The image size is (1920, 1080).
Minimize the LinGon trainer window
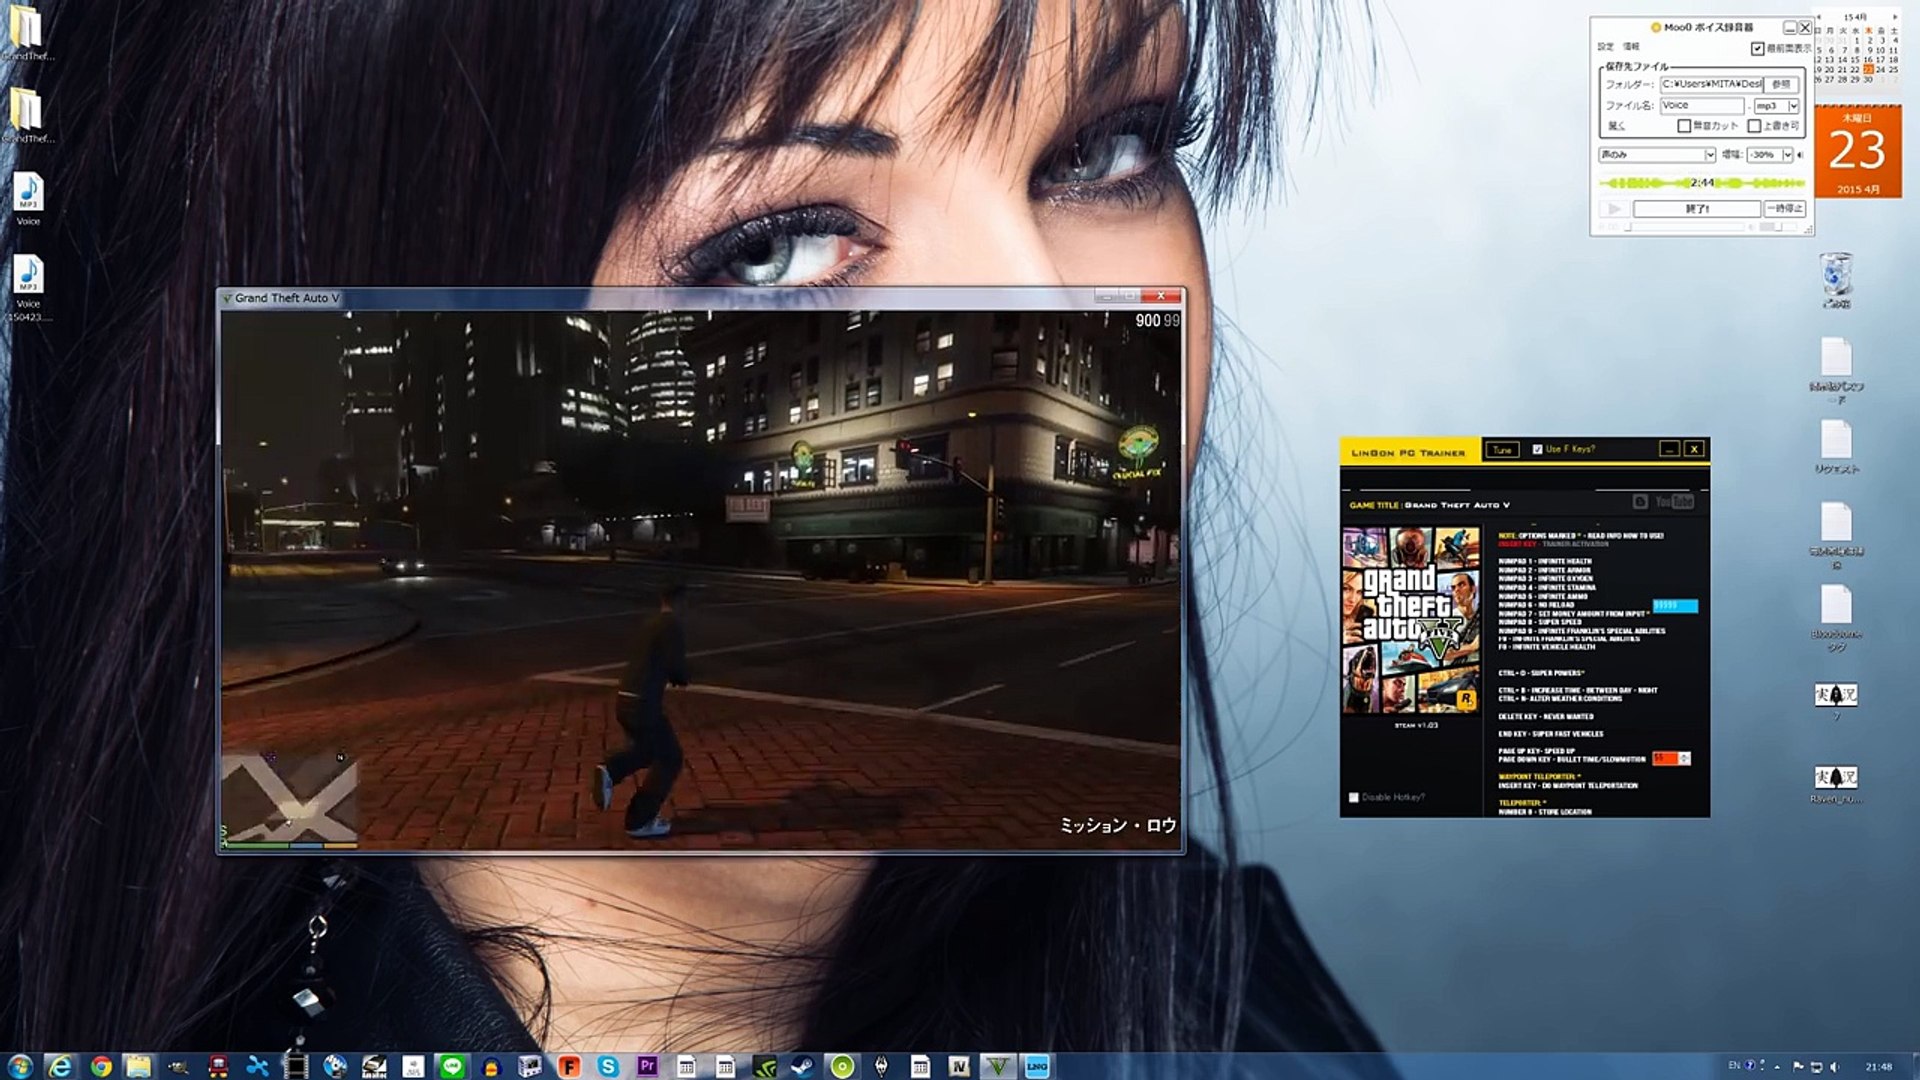pyautogui.click(x=1669, y=449)
